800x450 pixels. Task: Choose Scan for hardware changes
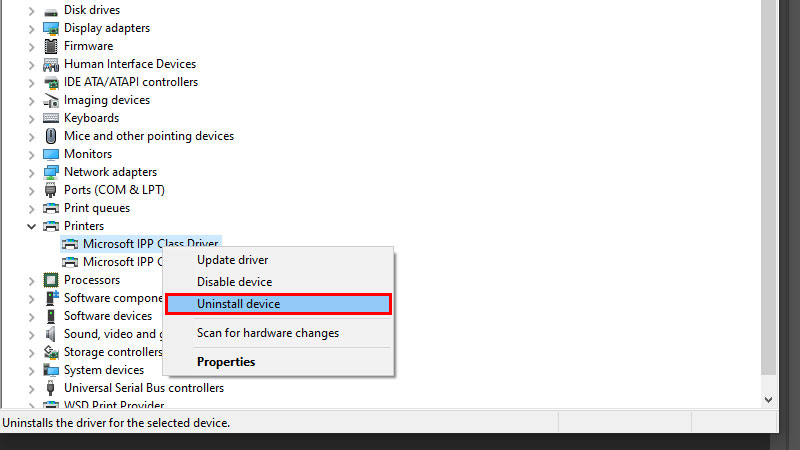pos(279,333)
